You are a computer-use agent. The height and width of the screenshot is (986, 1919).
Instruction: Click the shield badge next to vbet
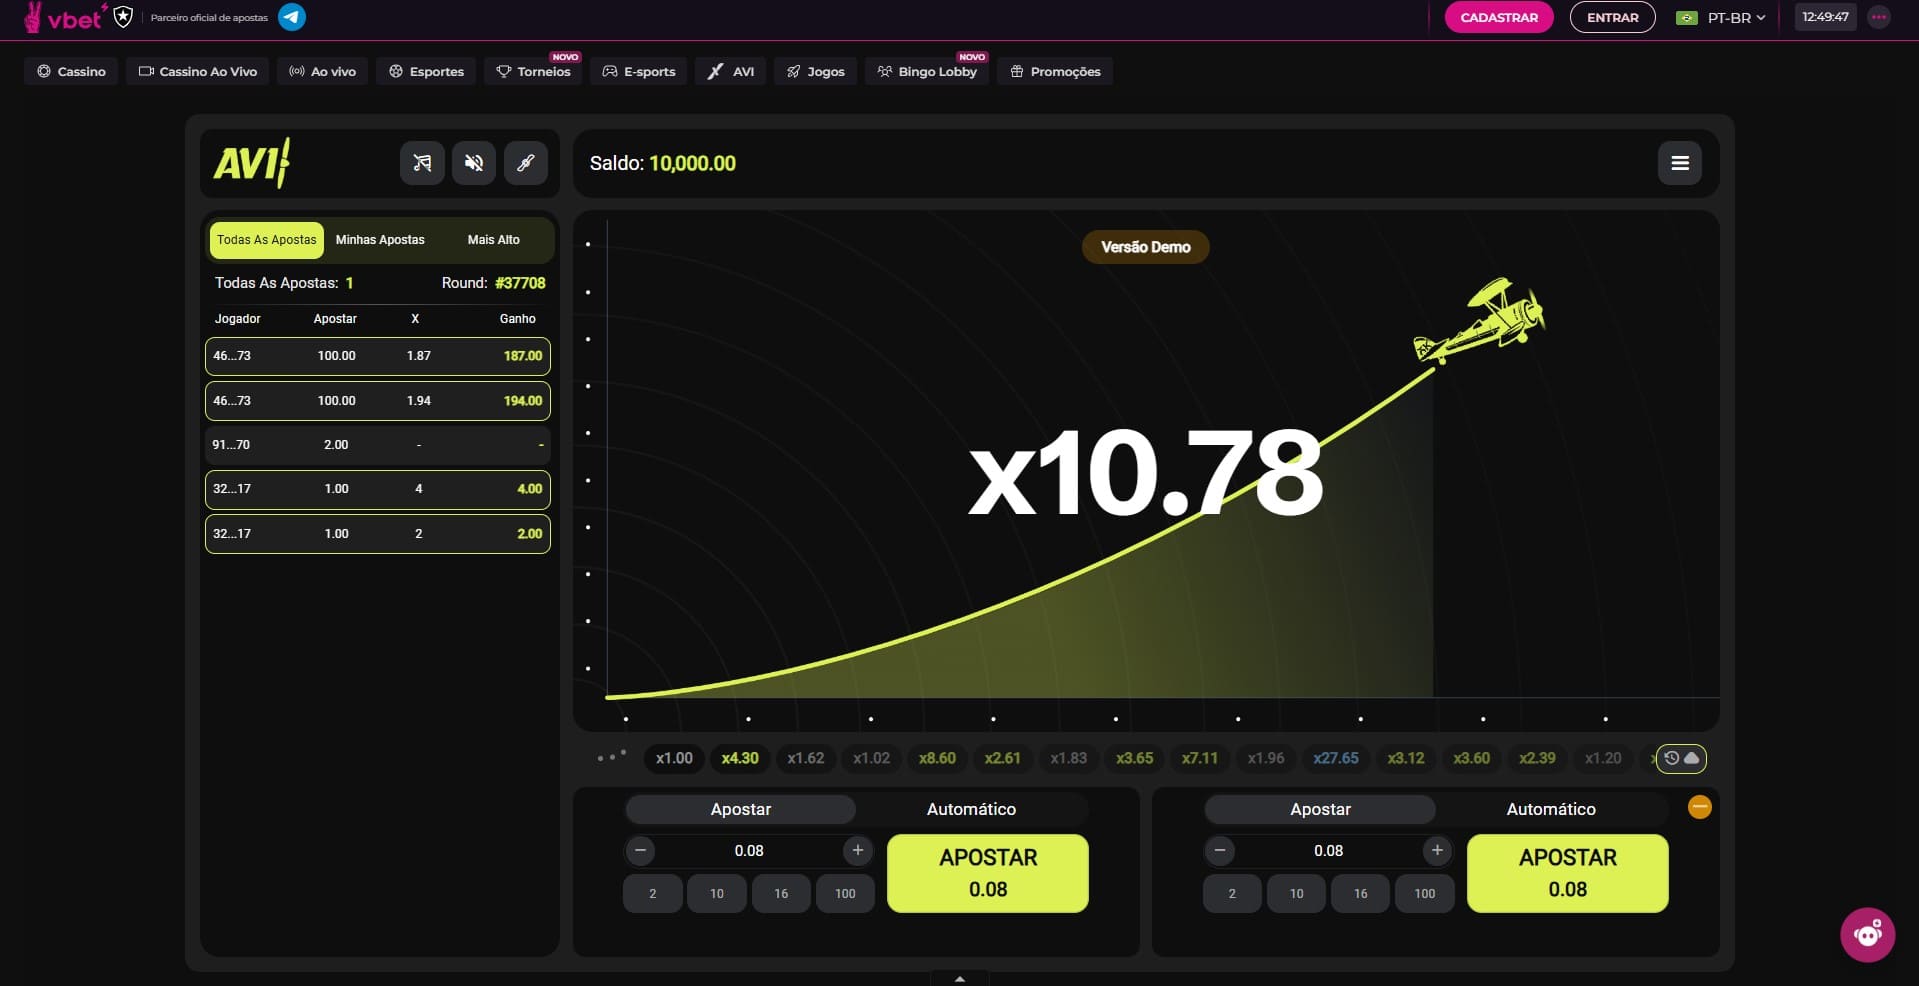click(123, 17)
